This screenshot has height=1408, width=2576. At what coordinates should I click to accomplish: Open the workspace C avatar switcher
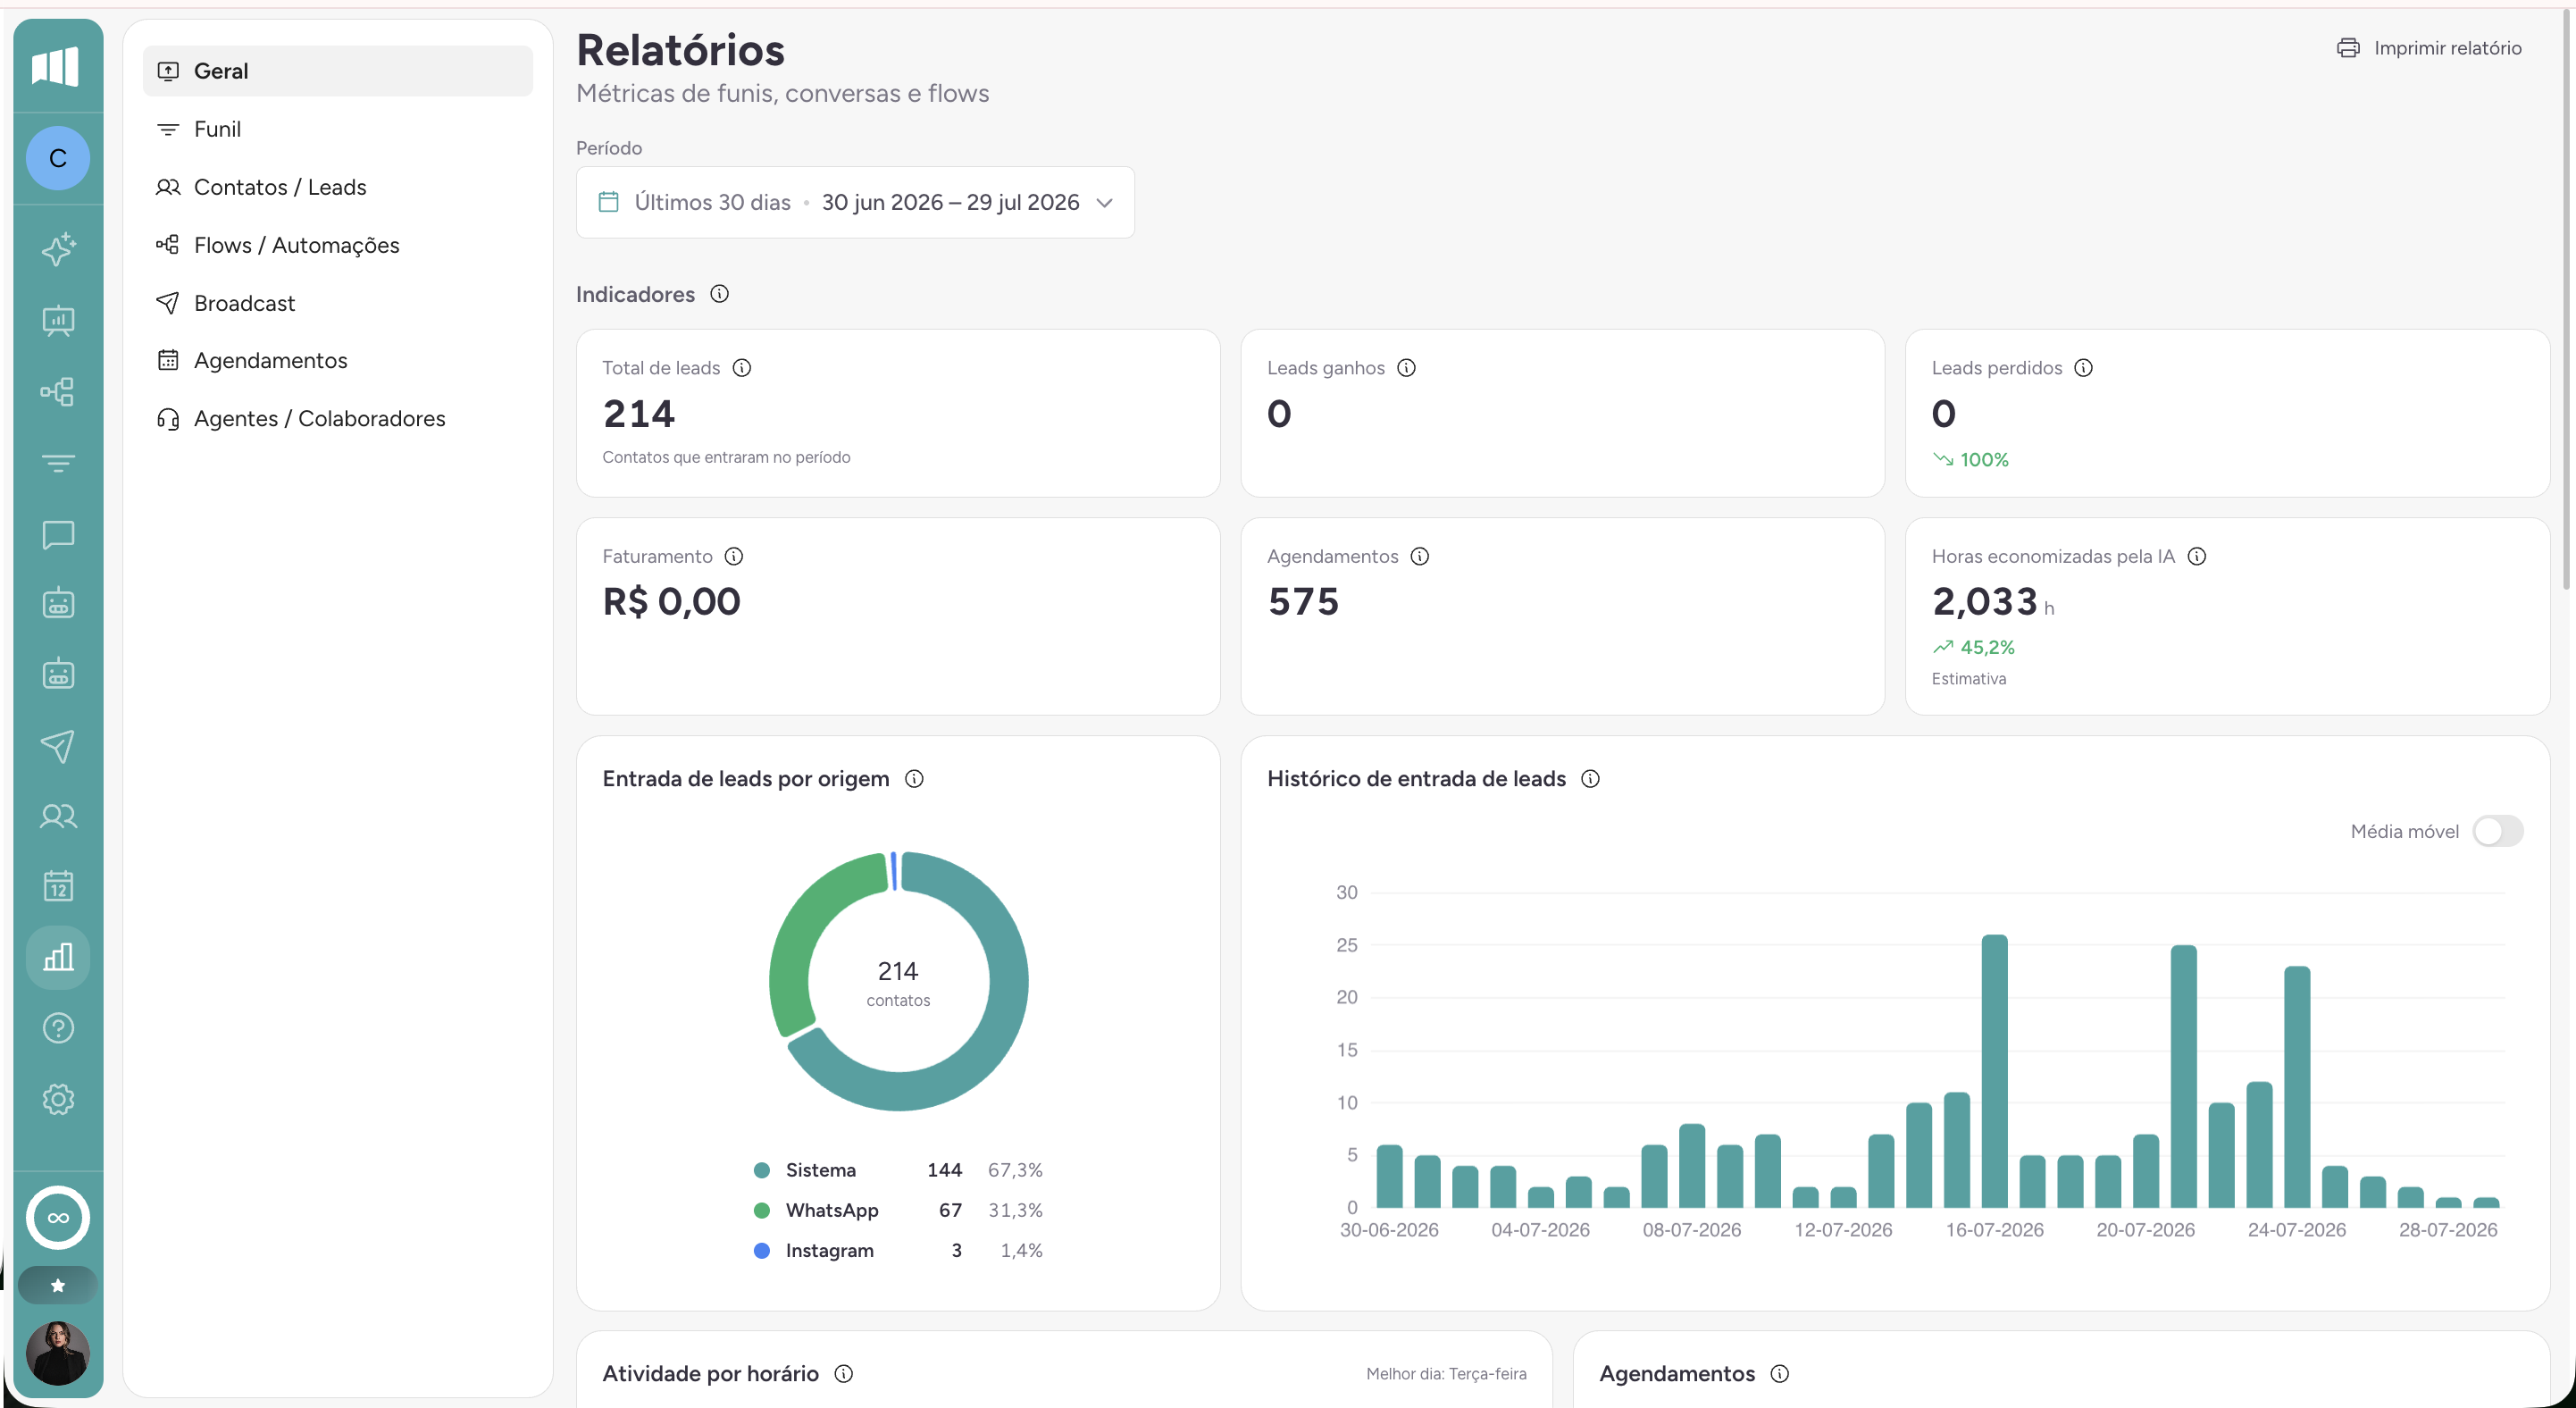(x=58, y=158)
